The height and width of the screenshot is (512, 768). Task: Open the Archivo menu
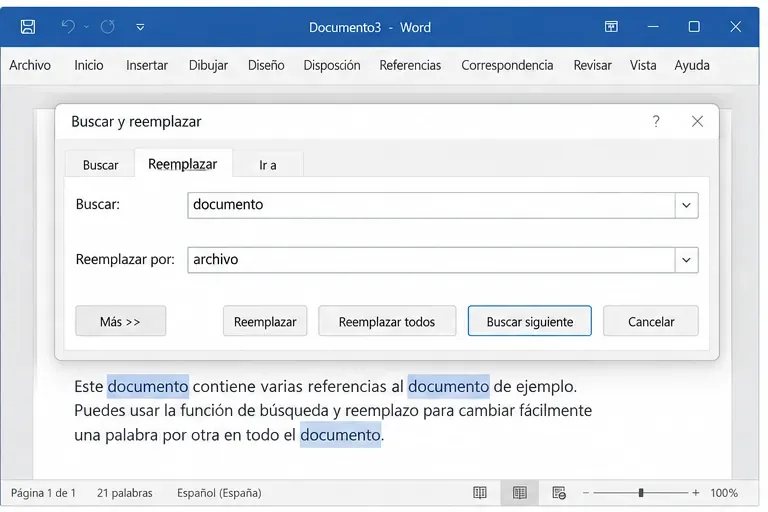(30, 65)
